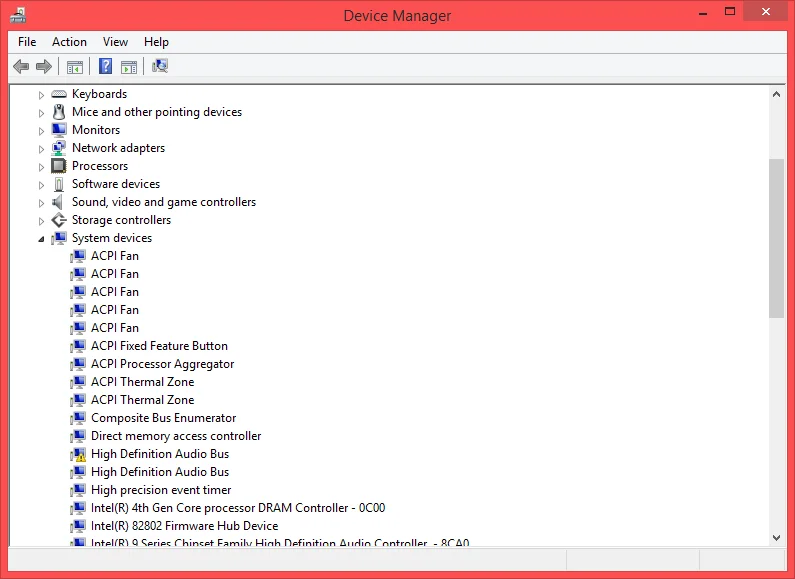The width and height of the screenshot is (795, 579).
Task: Click the icon next to Composite Bus Enumerator
Action: (78, 418)
